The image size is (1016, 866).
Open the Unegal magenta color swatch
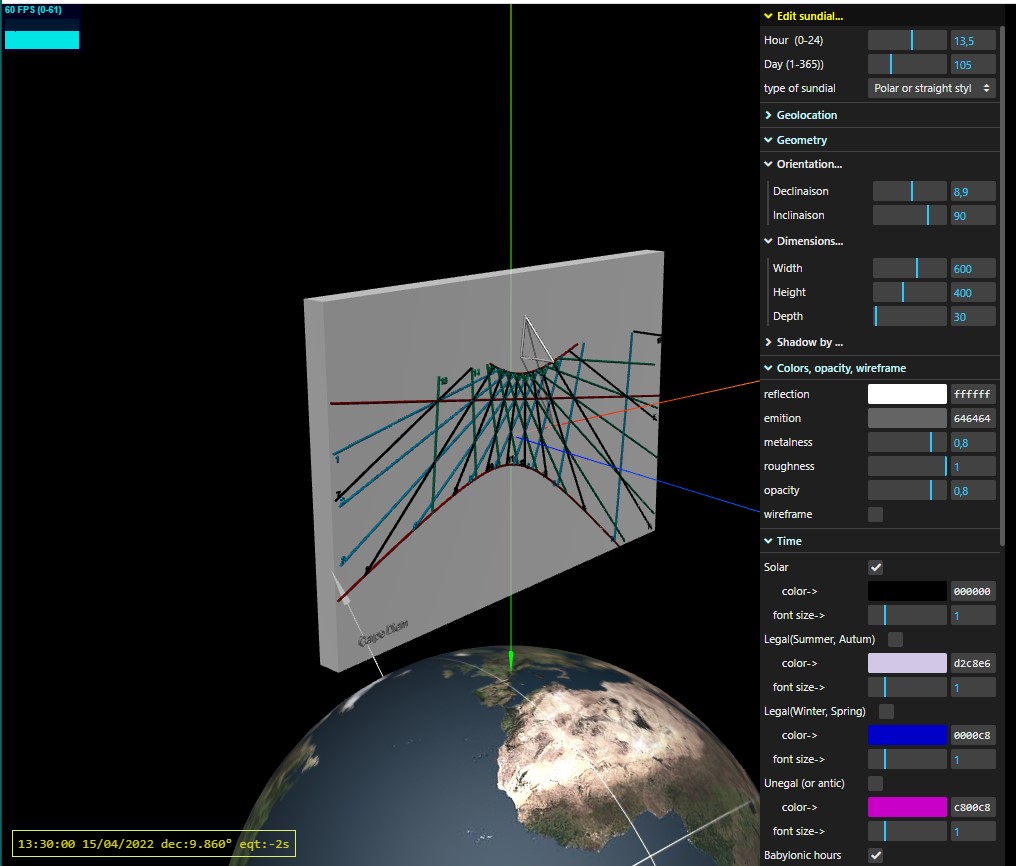click(907, 807)
